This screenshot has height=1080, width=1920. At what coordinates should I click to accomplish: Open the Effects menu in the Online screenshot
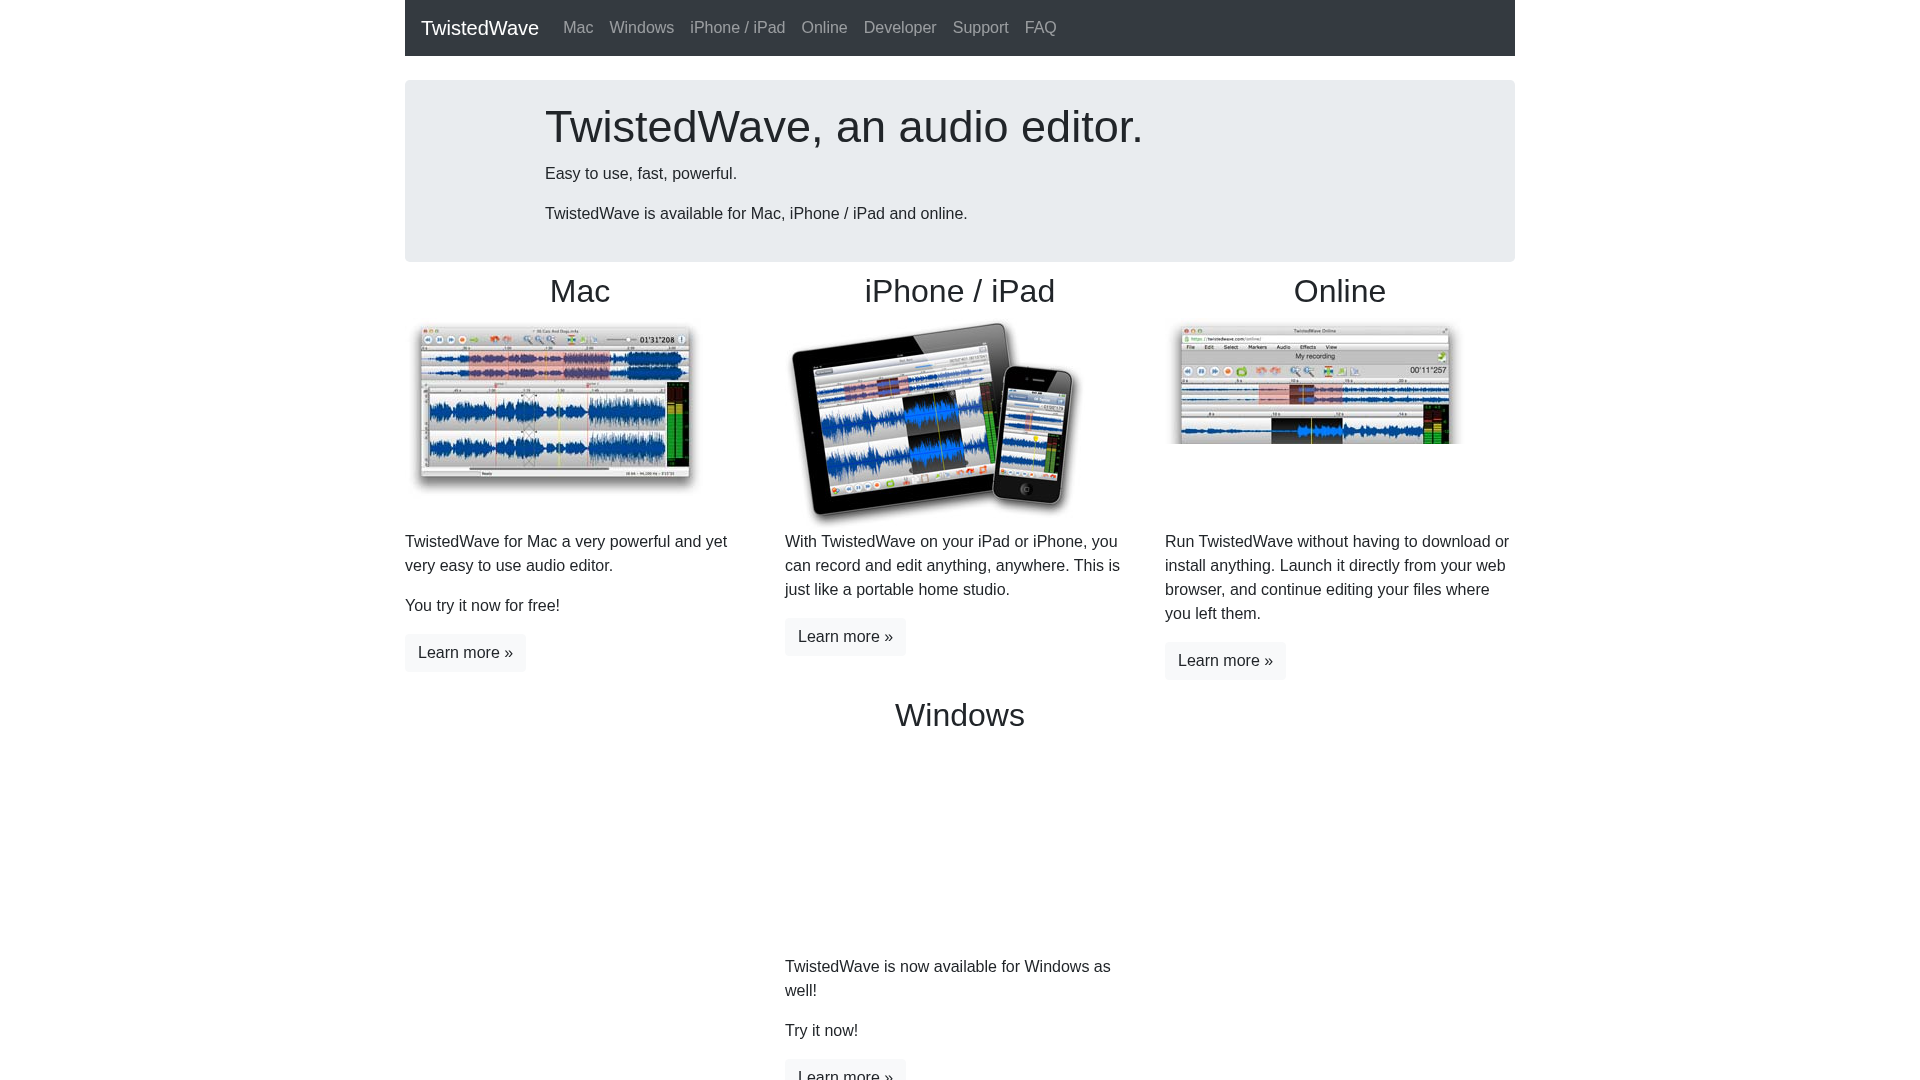coord(1308,347)
